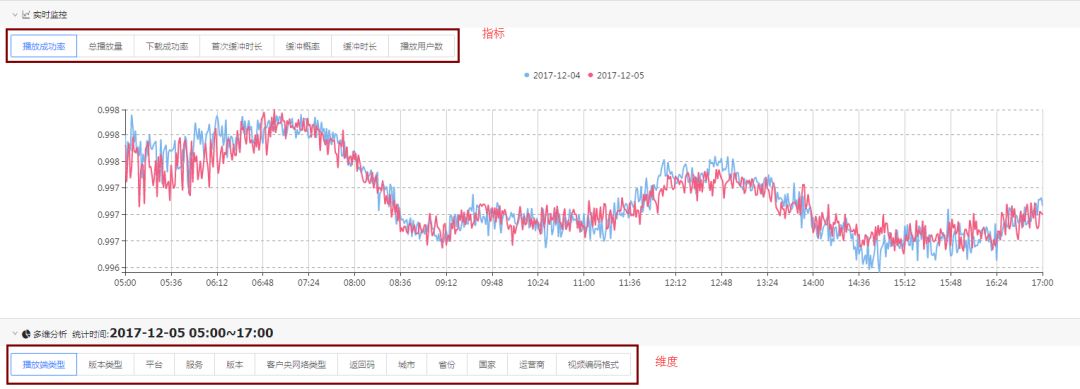1080x389 pixels.
Task: Open the 下载成功率 metric tab
Action: tap(167, 47)
